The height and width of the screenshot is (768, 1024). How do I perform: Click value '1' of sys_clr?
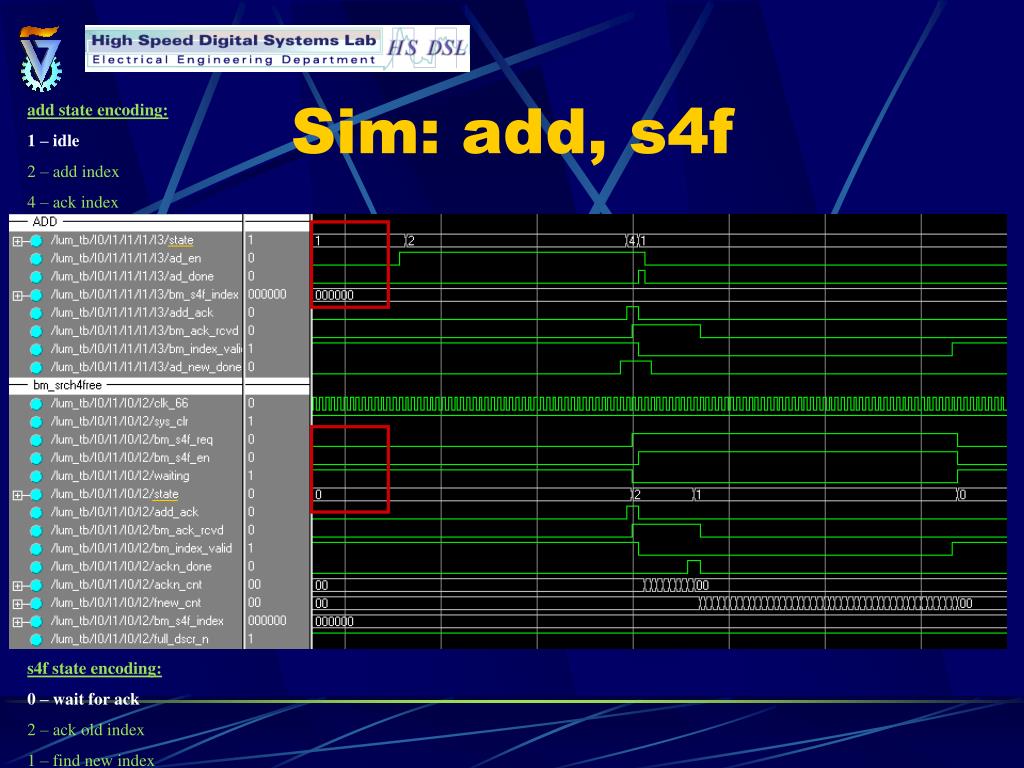tap(251, 422)
